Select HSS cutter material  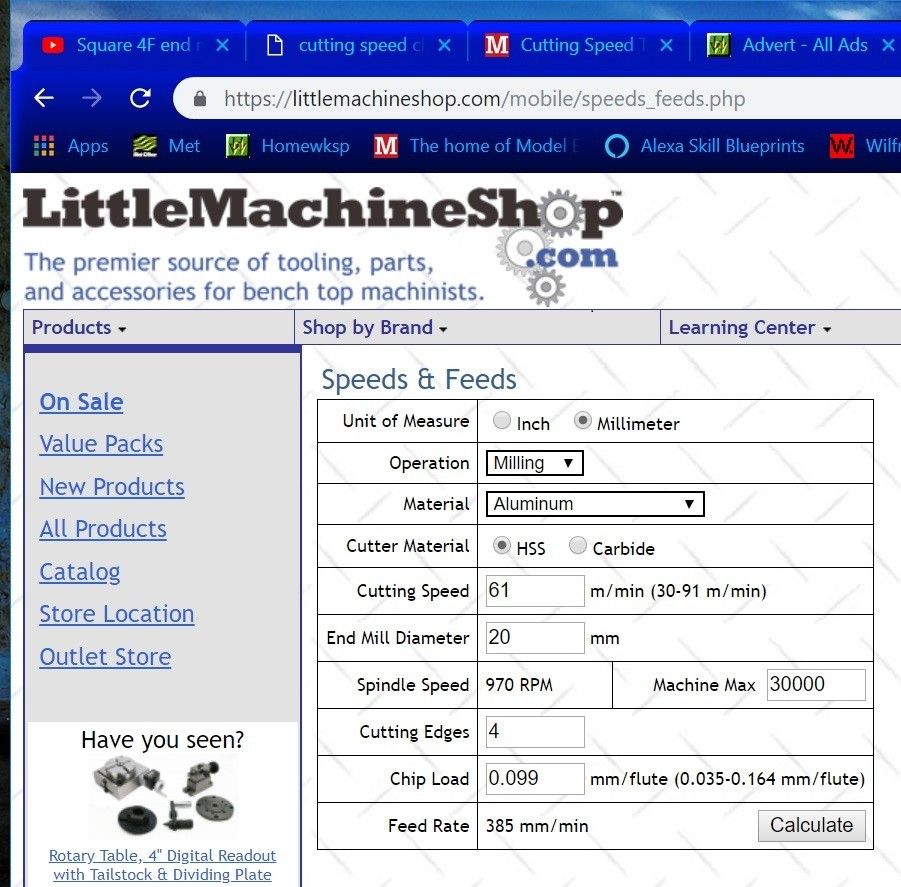pyautogui.click(x=502, y=545)
